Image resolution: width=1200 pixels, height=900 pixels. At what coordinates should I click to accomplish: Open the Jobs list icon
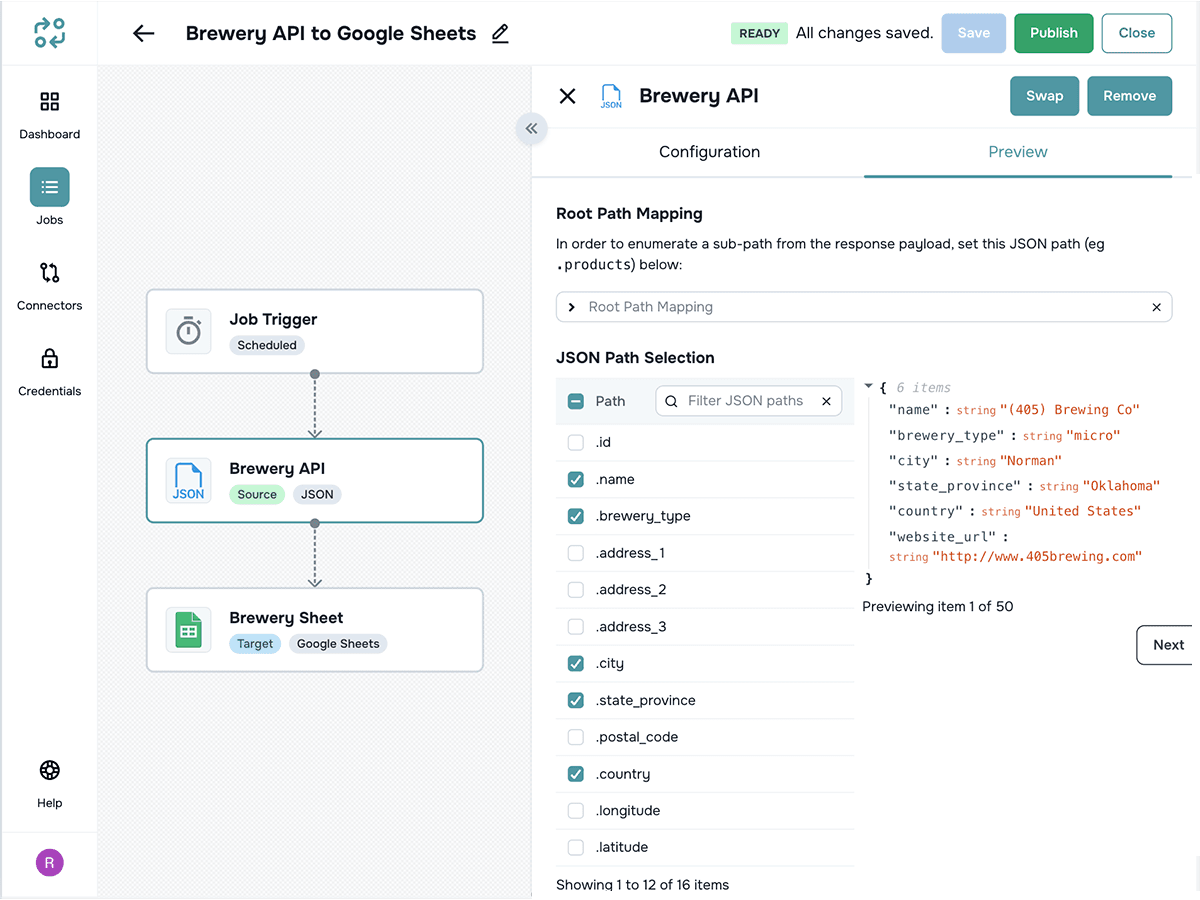coord(49,187)
